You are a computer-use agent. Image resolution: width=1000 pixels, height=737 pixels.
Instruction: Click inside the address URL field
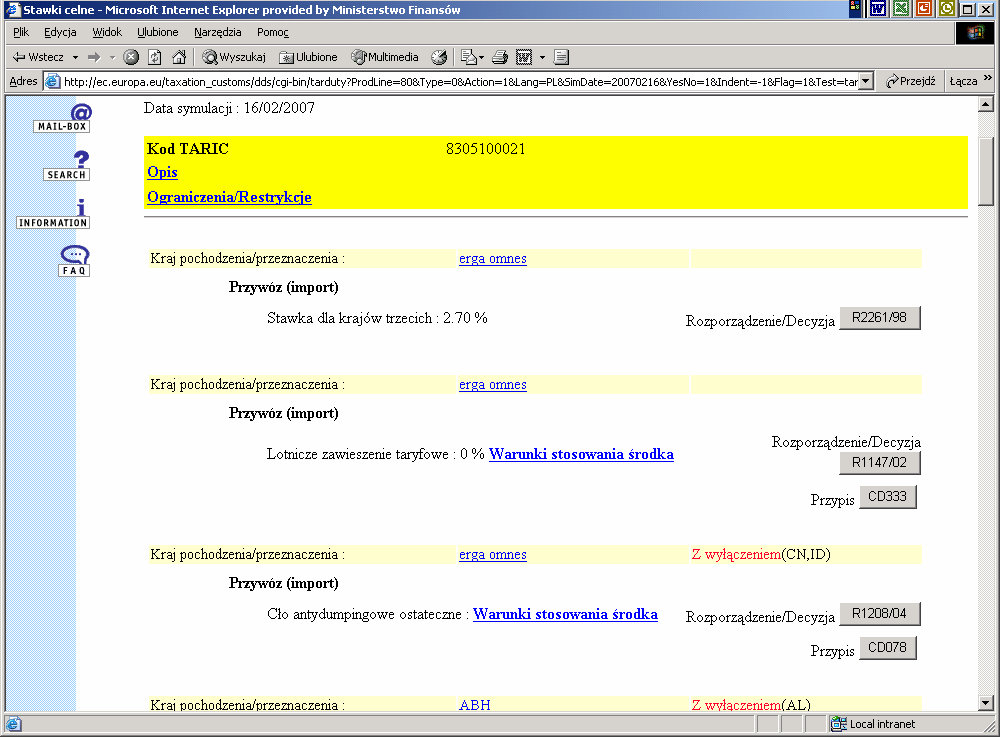point(460,82)
